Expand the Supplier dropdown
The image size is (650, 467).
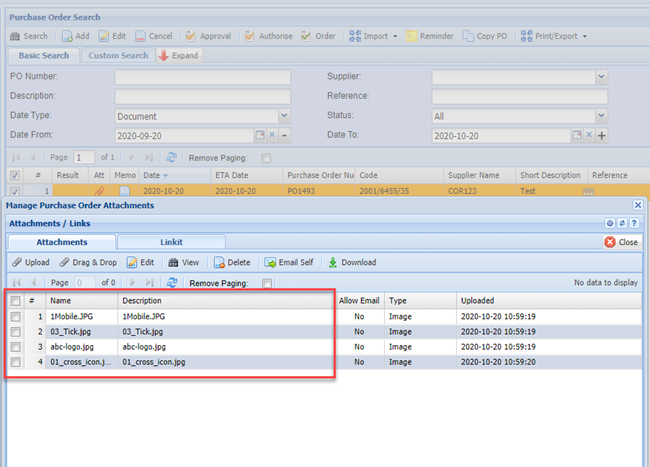(x=601, y=77)
